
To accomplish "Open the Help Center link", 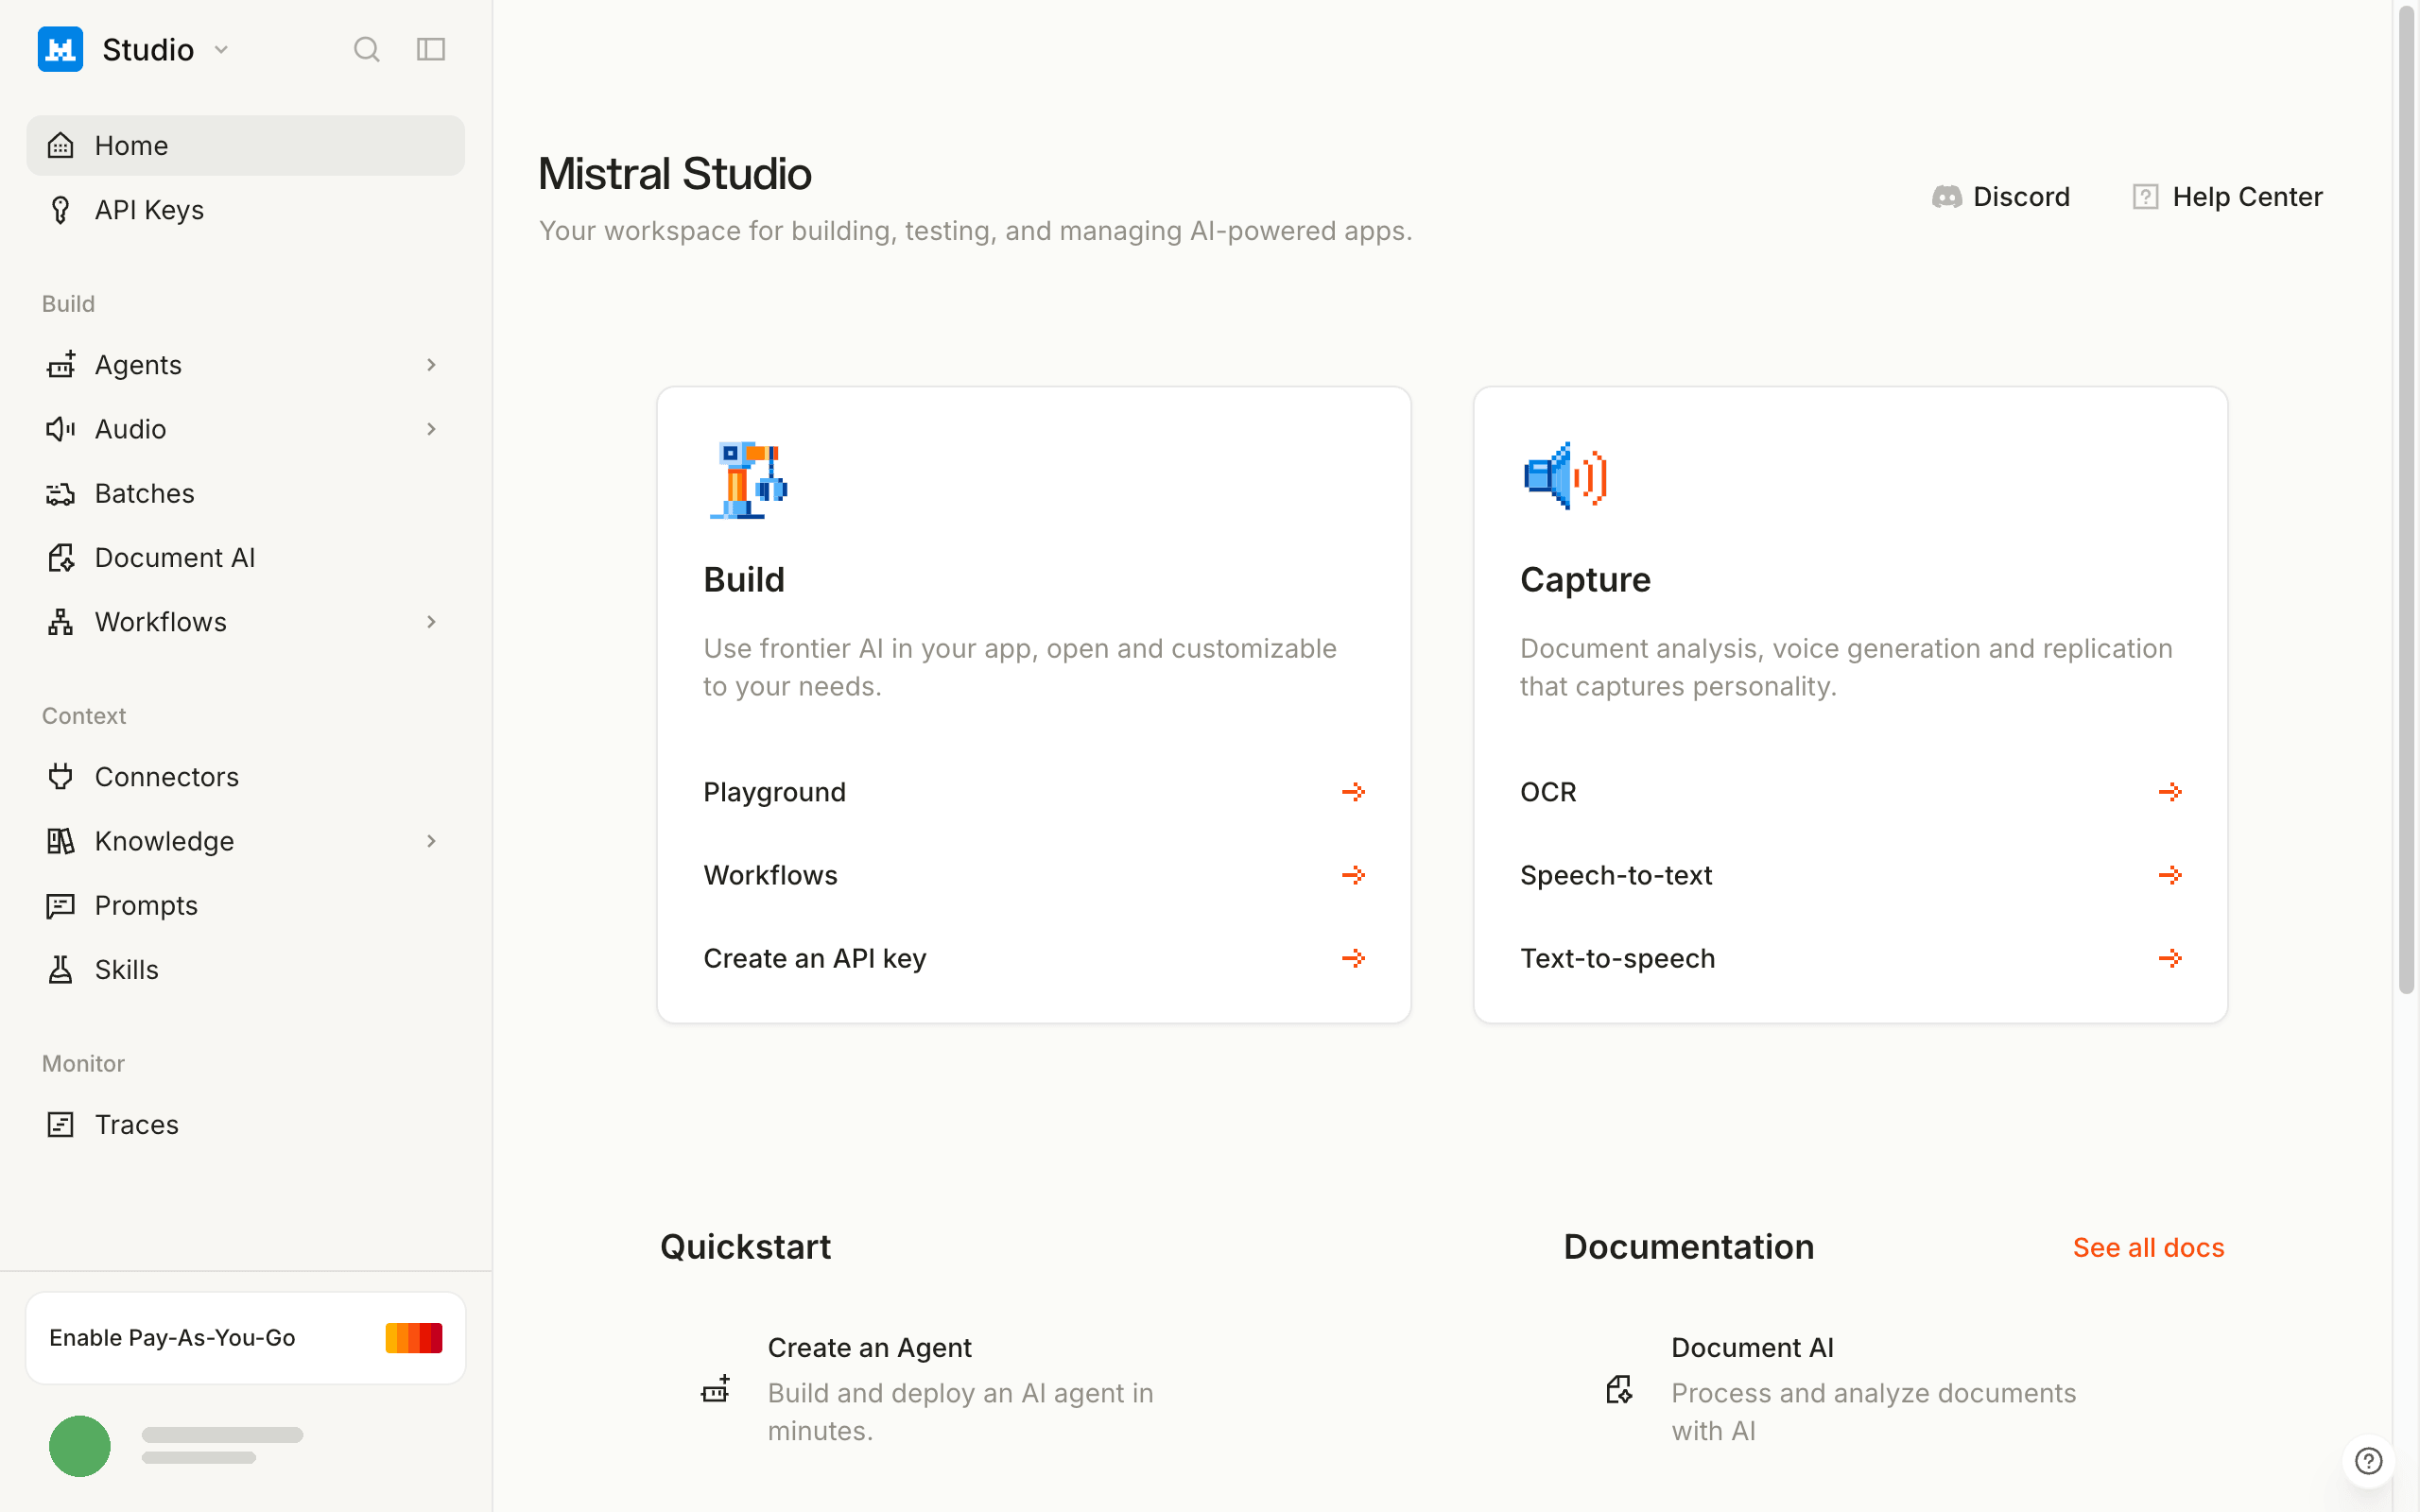I will (2228, 197).
